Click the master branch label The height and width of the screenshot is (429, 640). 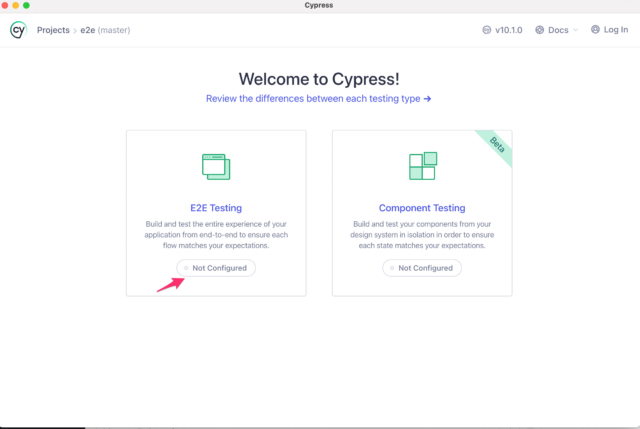[114, 30]
